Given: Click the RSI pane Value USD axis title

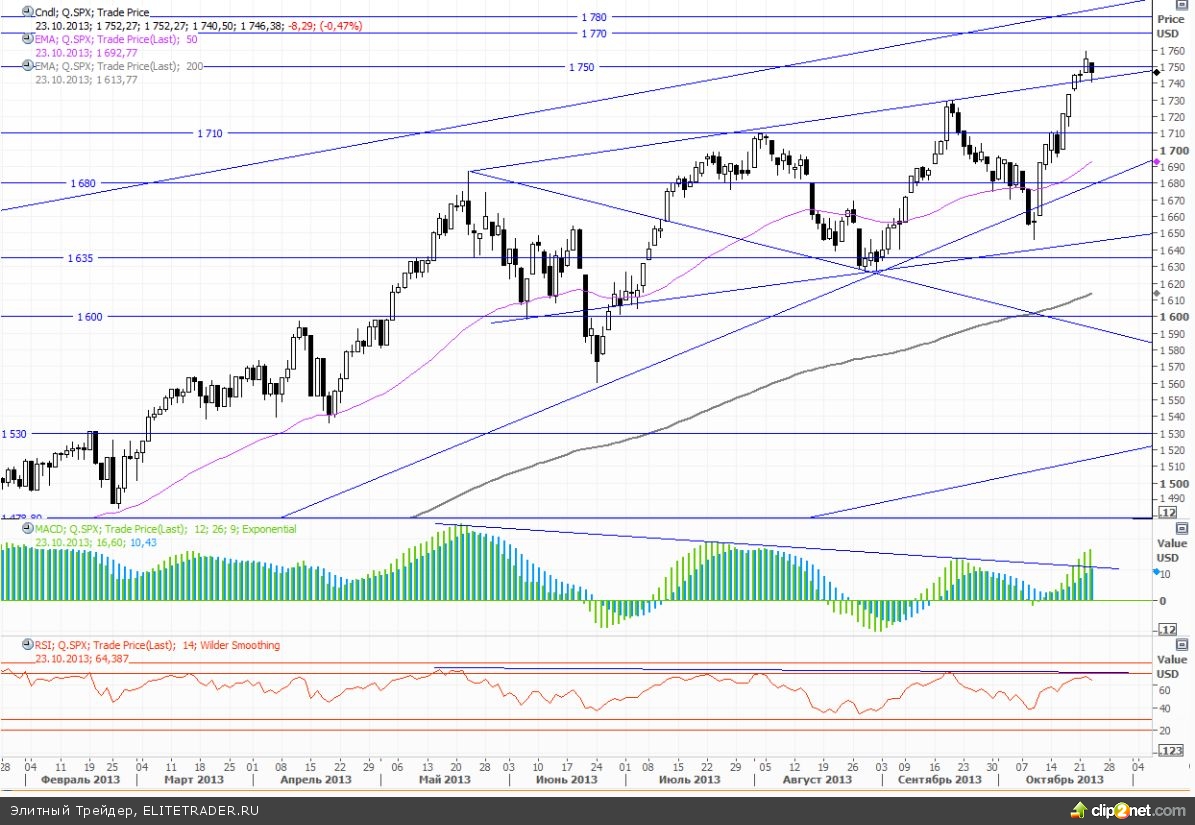Looking at the screenshot, I should click(x=1171, y=667).
